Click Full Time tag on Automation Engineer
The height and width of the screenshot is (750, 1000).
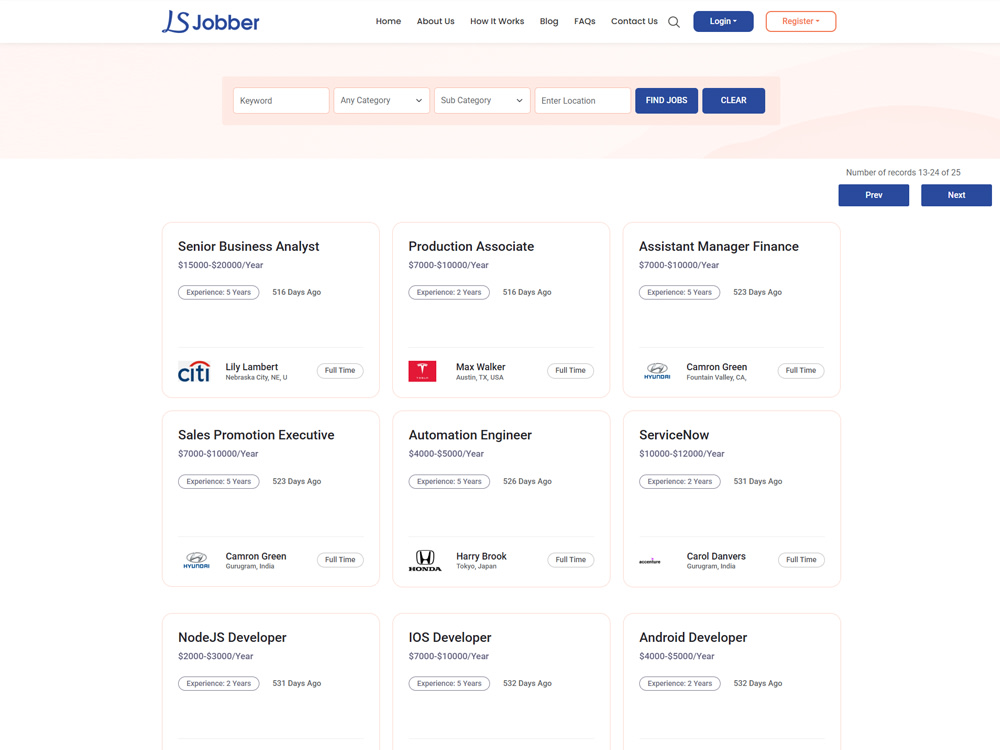[x=570, y=560]
